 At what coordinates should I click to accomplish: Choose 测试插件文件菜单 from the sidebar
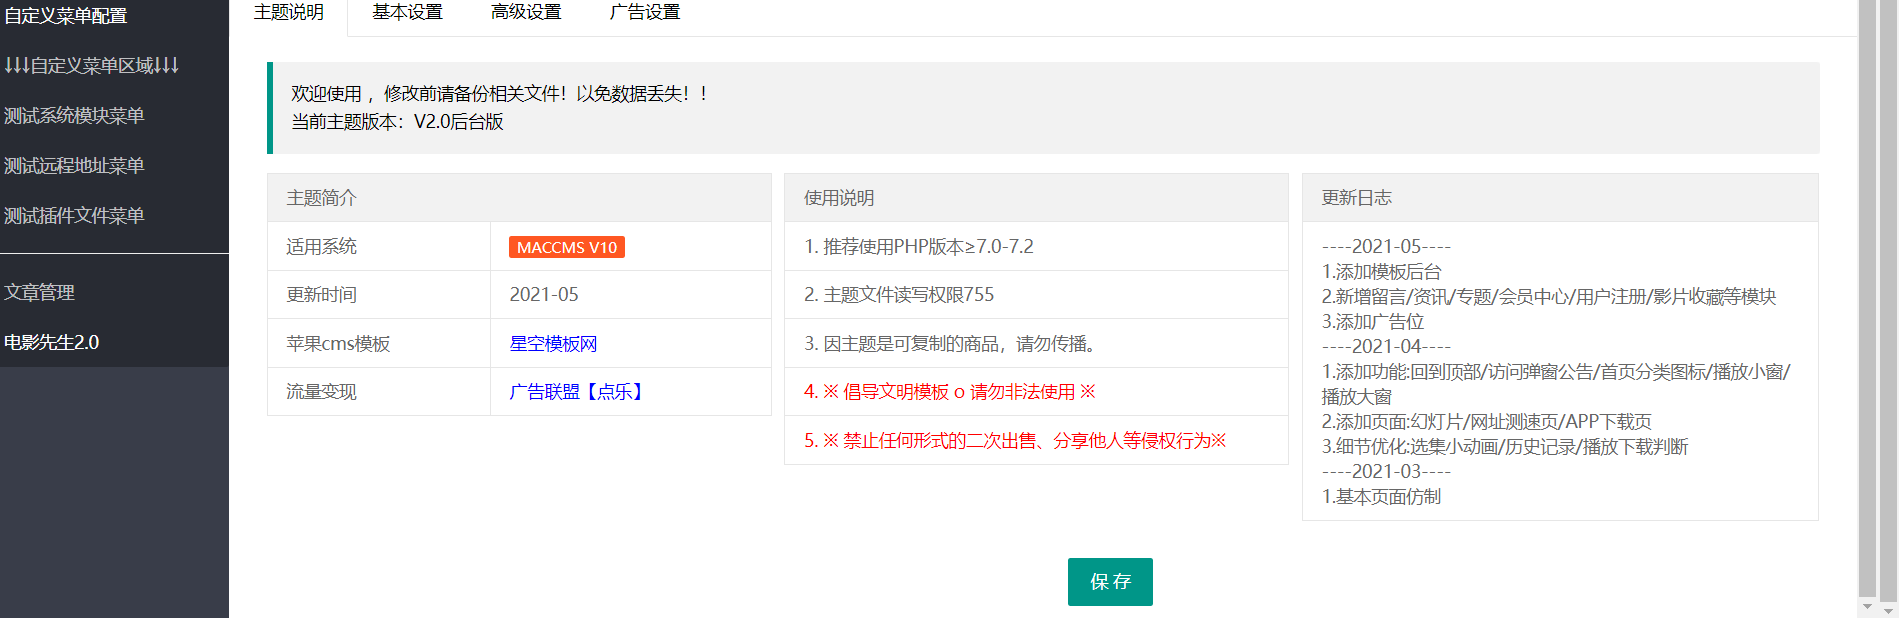74,216
